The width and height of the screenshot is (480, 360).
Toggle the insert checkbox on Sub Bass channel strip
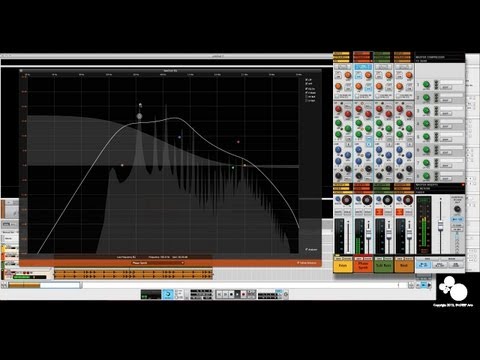click(x=377, y=96)
